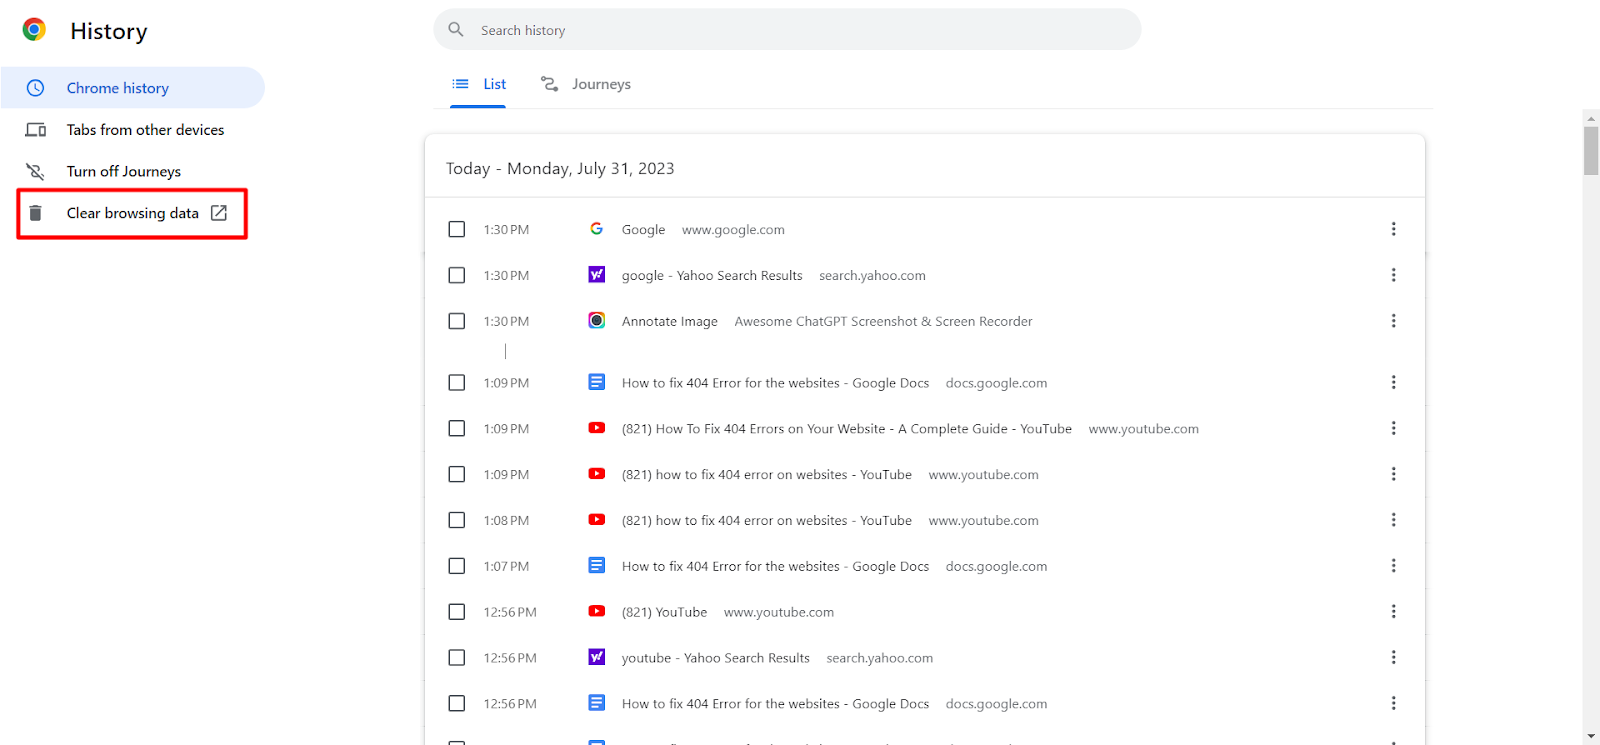
Task: Click the Google Docs favicon in the first 1:09 PM row
Action: click(x=597, y=382)
